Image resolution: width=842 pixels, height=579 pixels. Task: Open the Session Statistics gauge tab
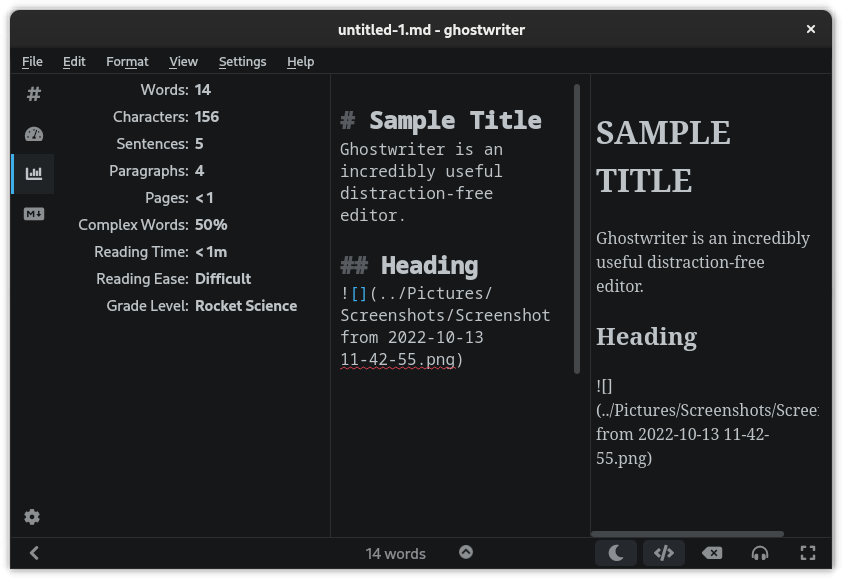[33, 134]
